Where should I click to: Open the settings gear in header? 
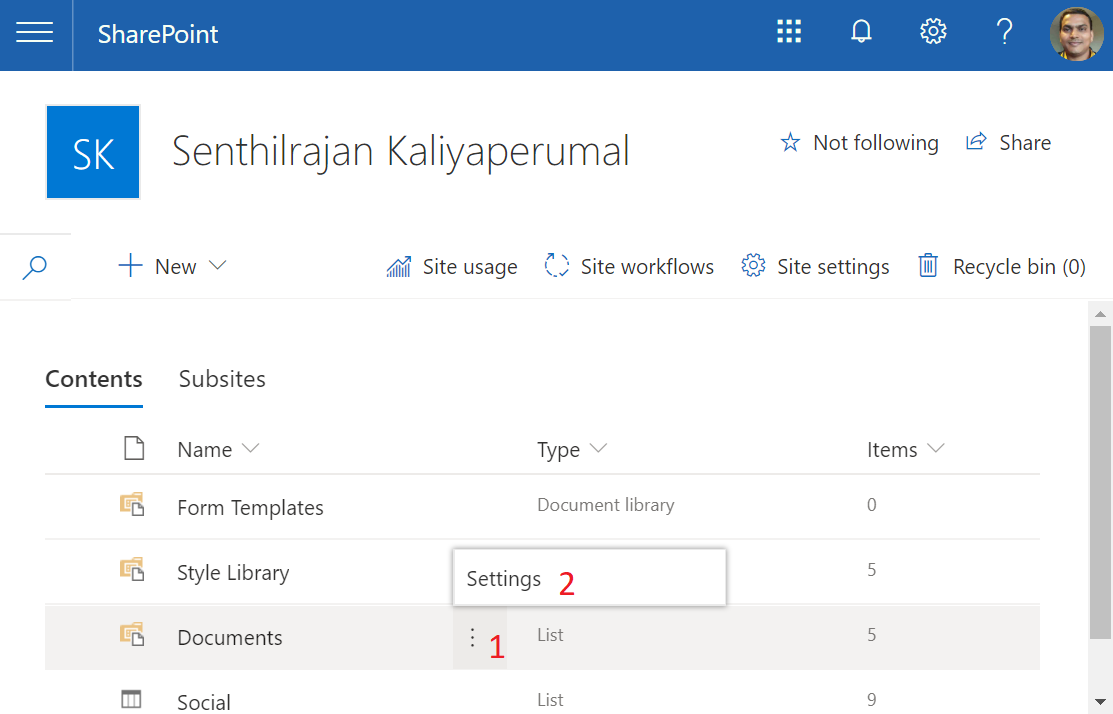tap(933, 33)
